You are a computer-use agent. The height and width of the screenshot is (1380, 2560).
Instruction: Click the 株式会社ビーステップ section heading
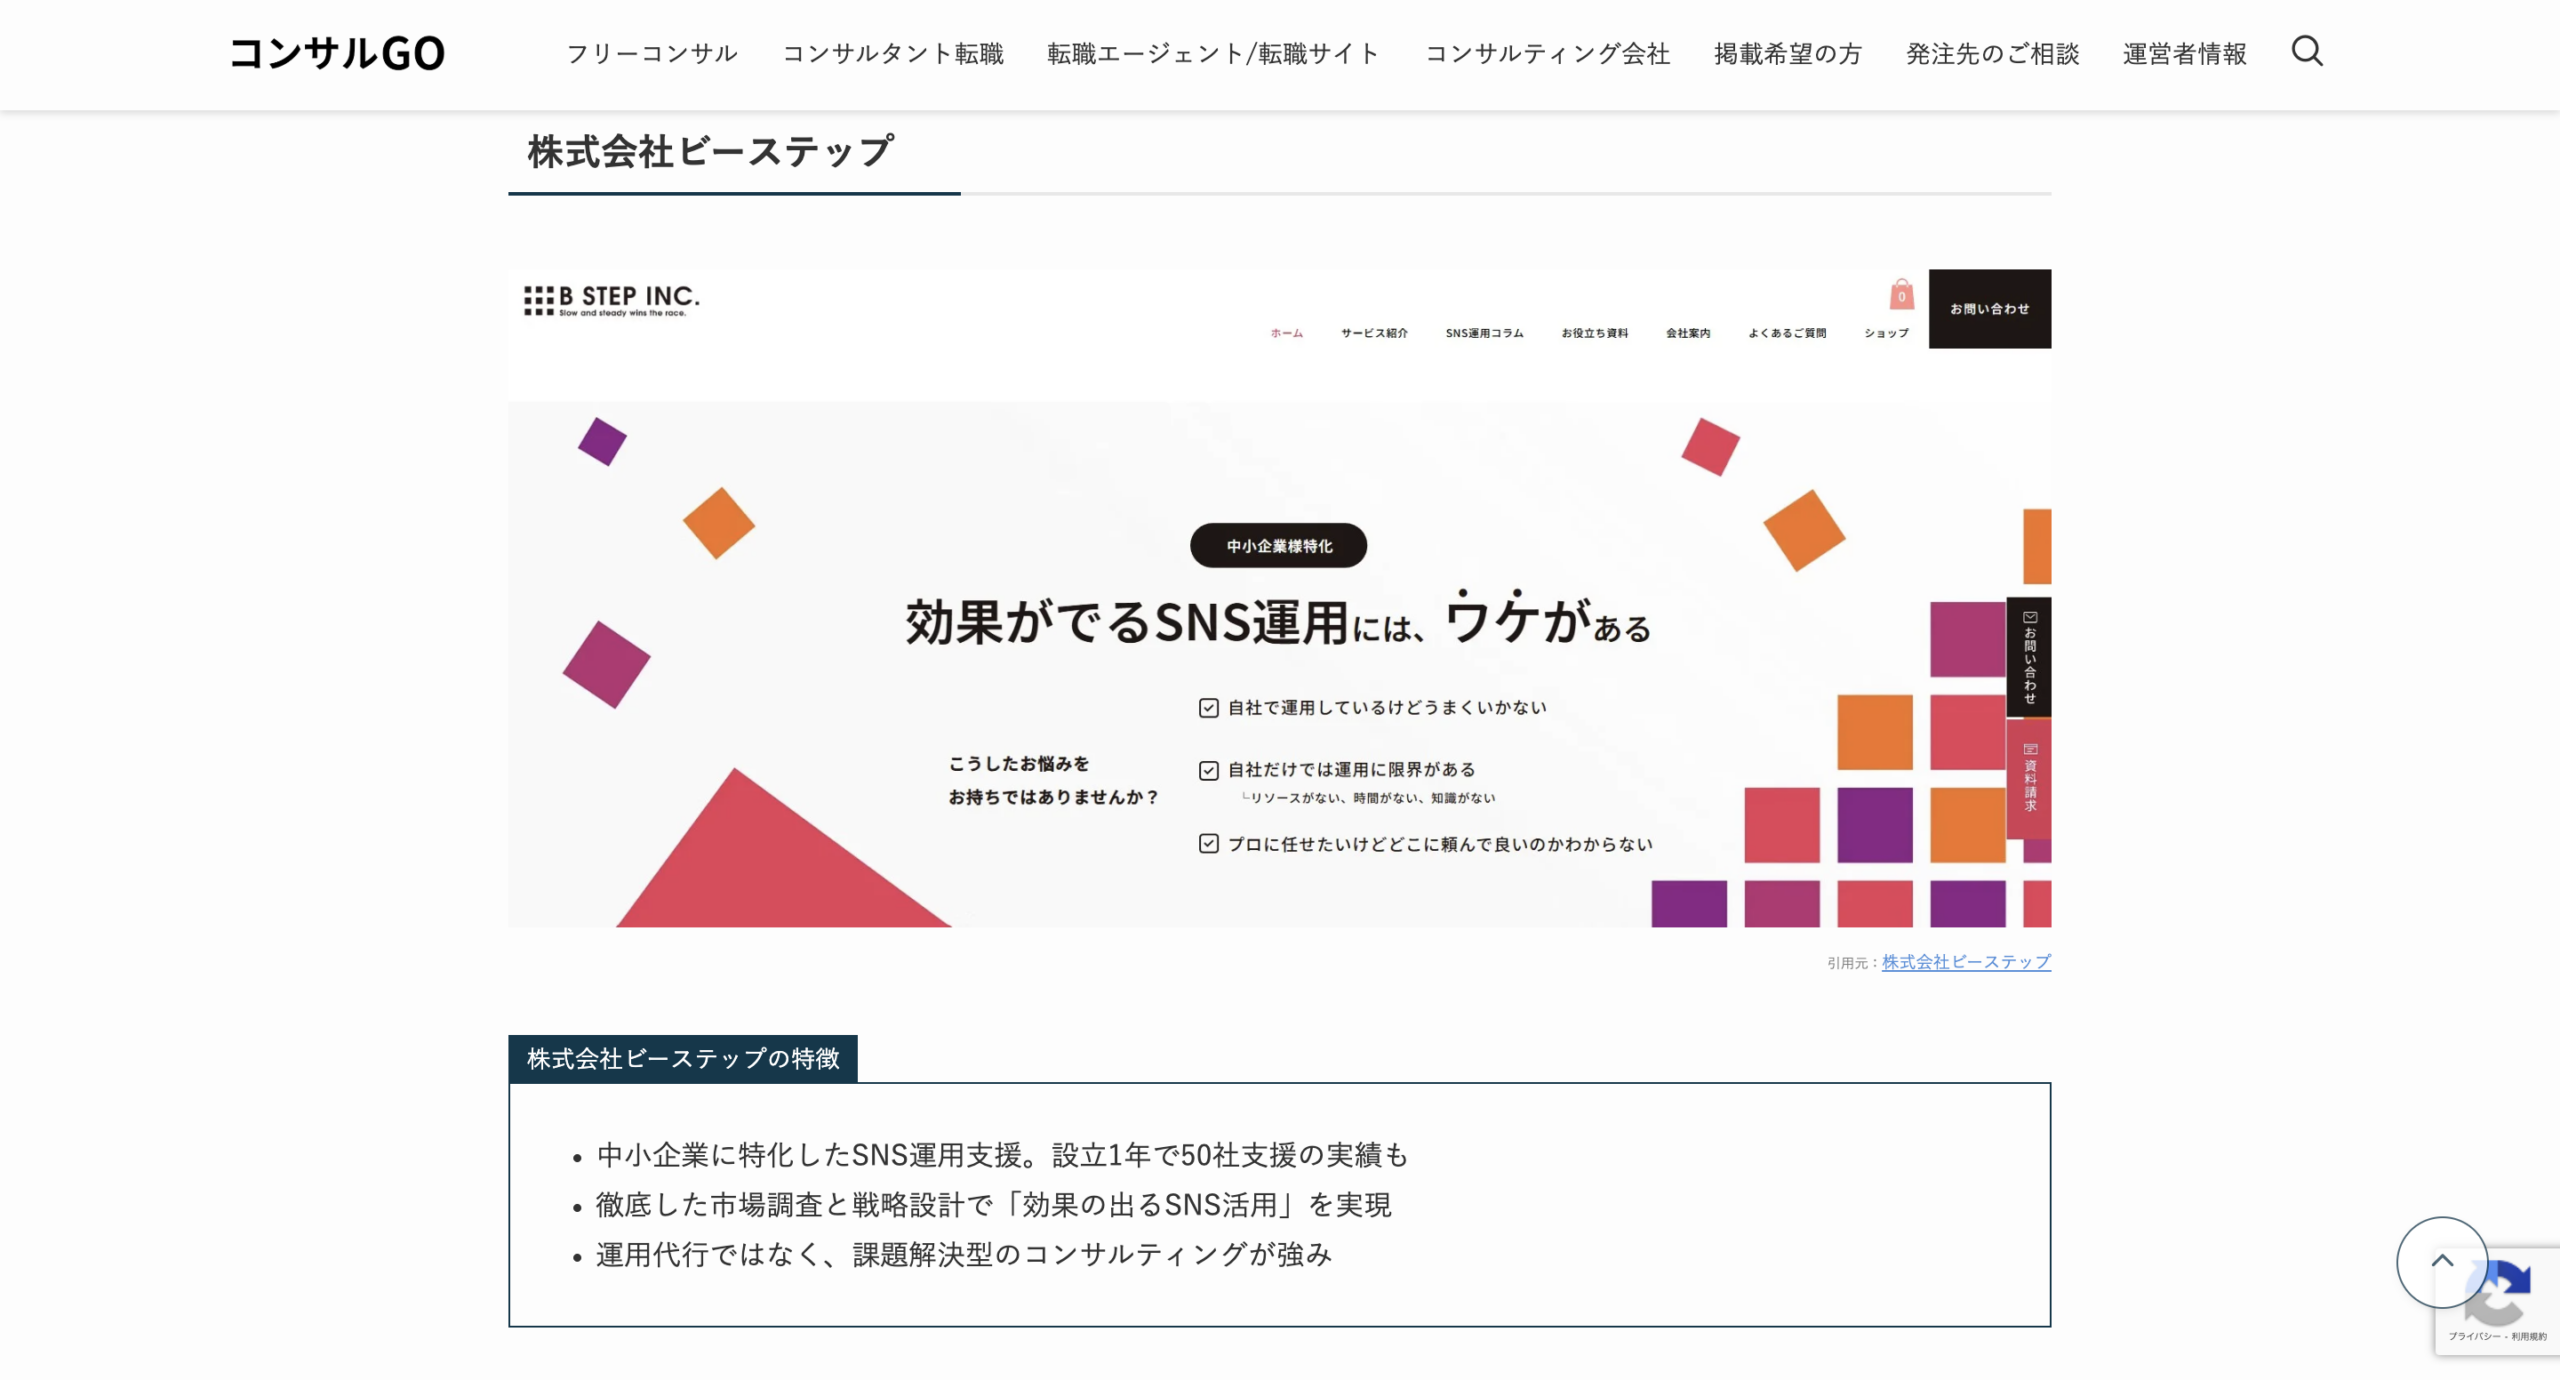711,151
